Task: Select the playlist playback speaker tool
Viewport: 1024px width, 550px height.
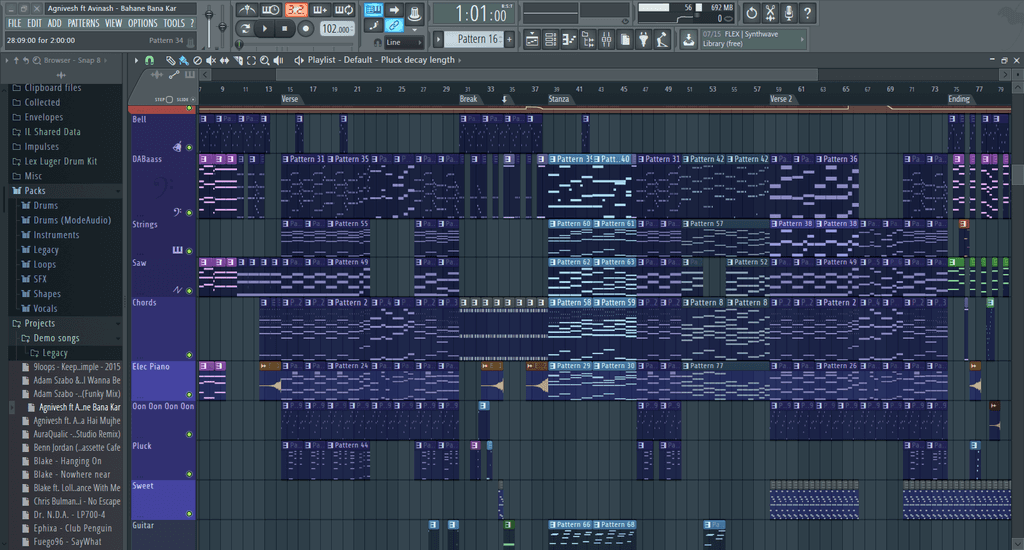Action: coord(279,60)
